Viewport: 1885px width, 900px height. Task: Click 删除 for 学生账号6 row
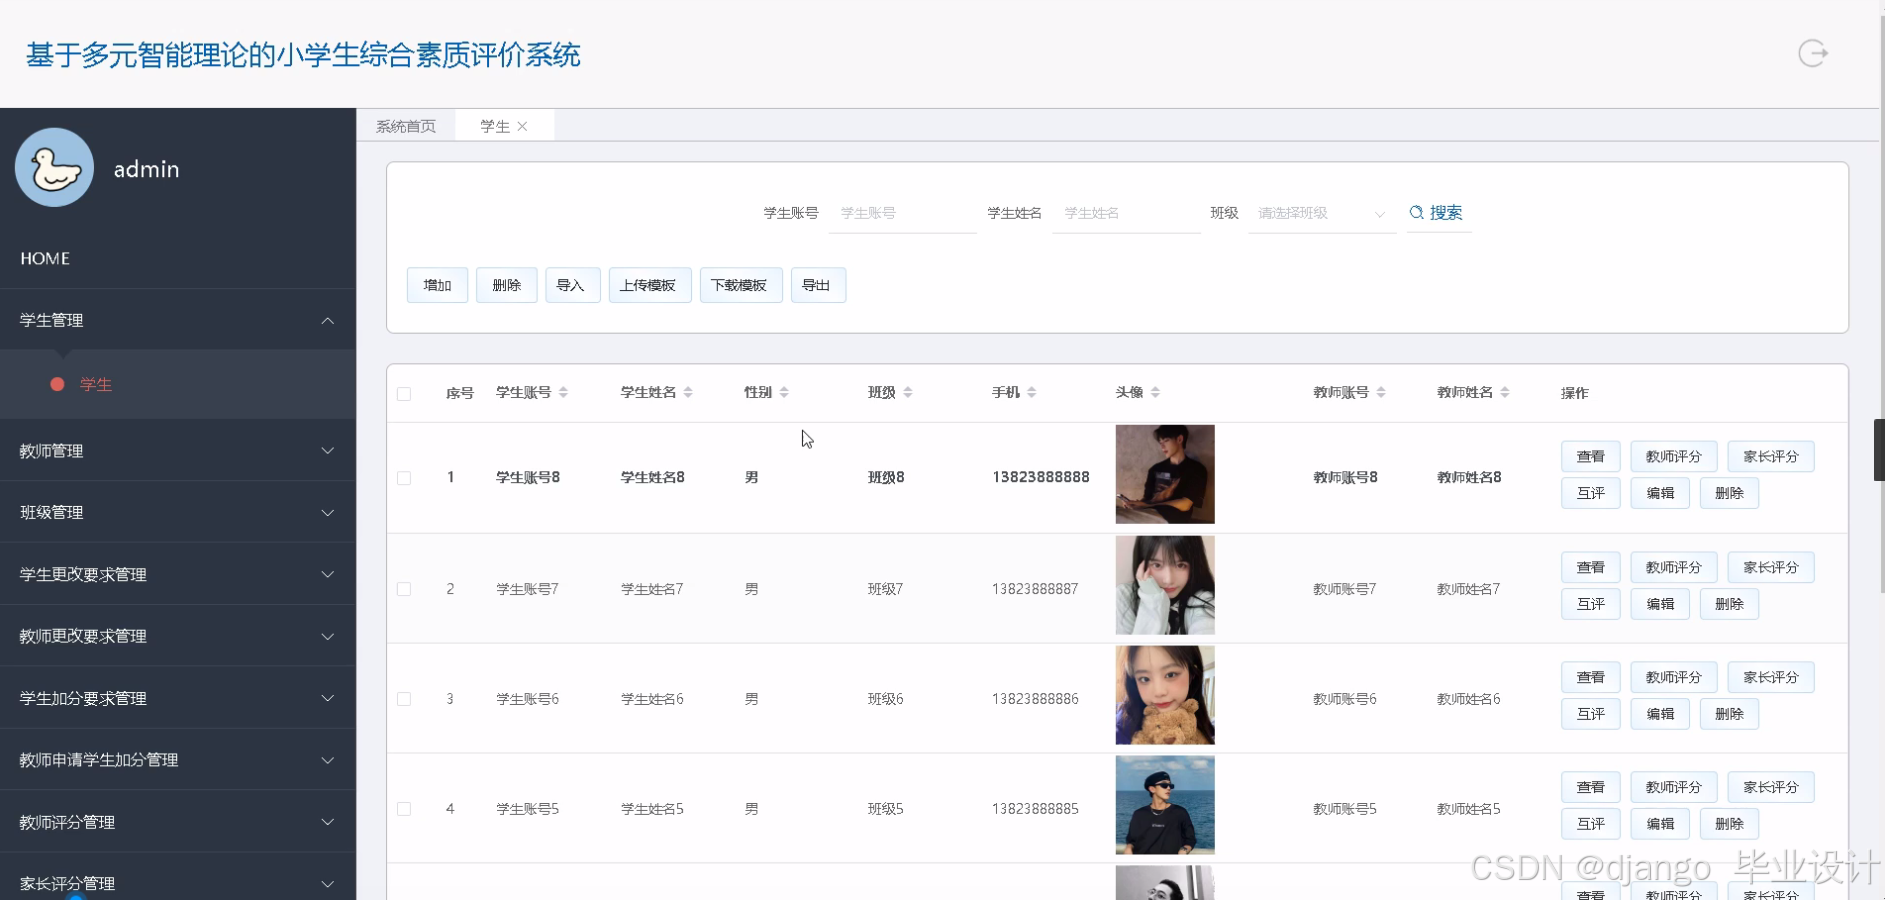[1729, 714]
